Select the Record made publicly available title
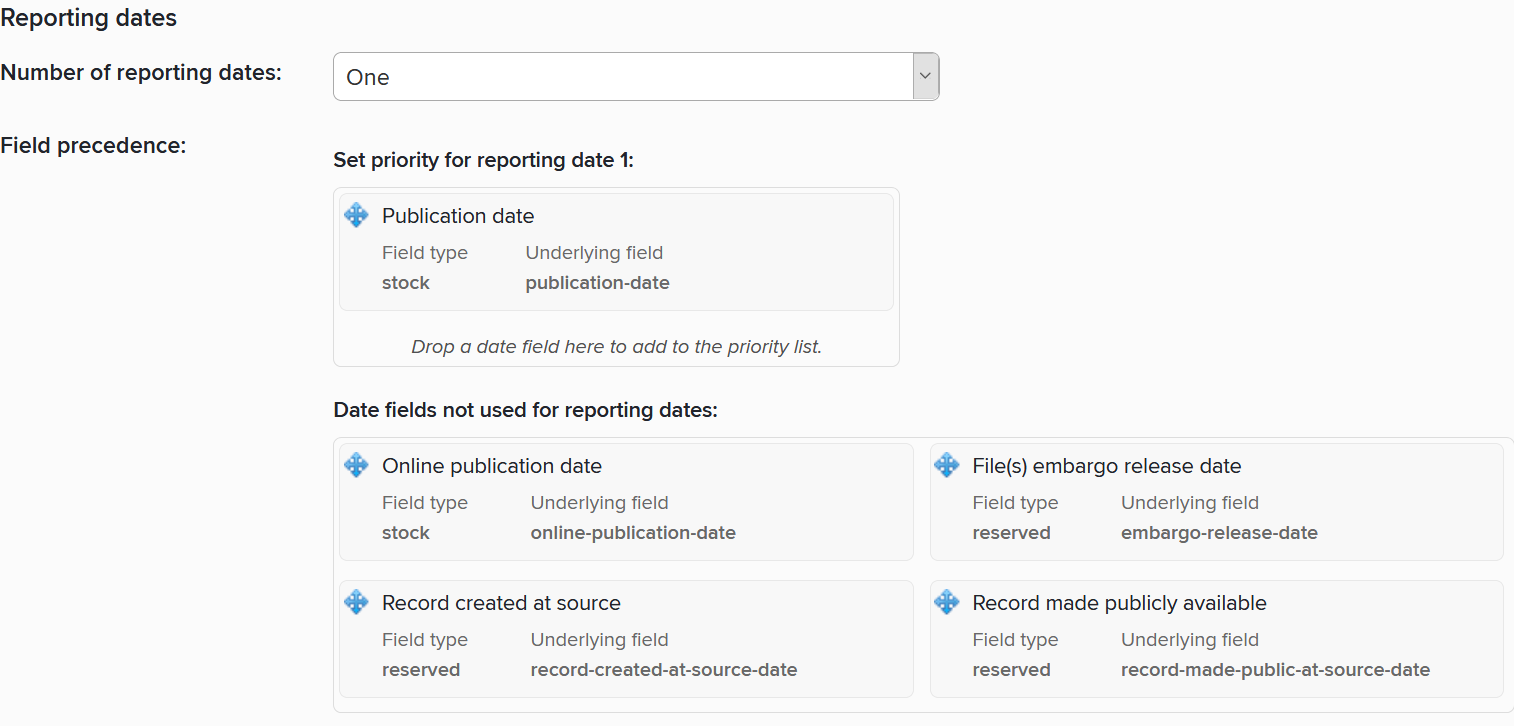The width and height of the screenshot is (1514, 726). click(1119, 603)
